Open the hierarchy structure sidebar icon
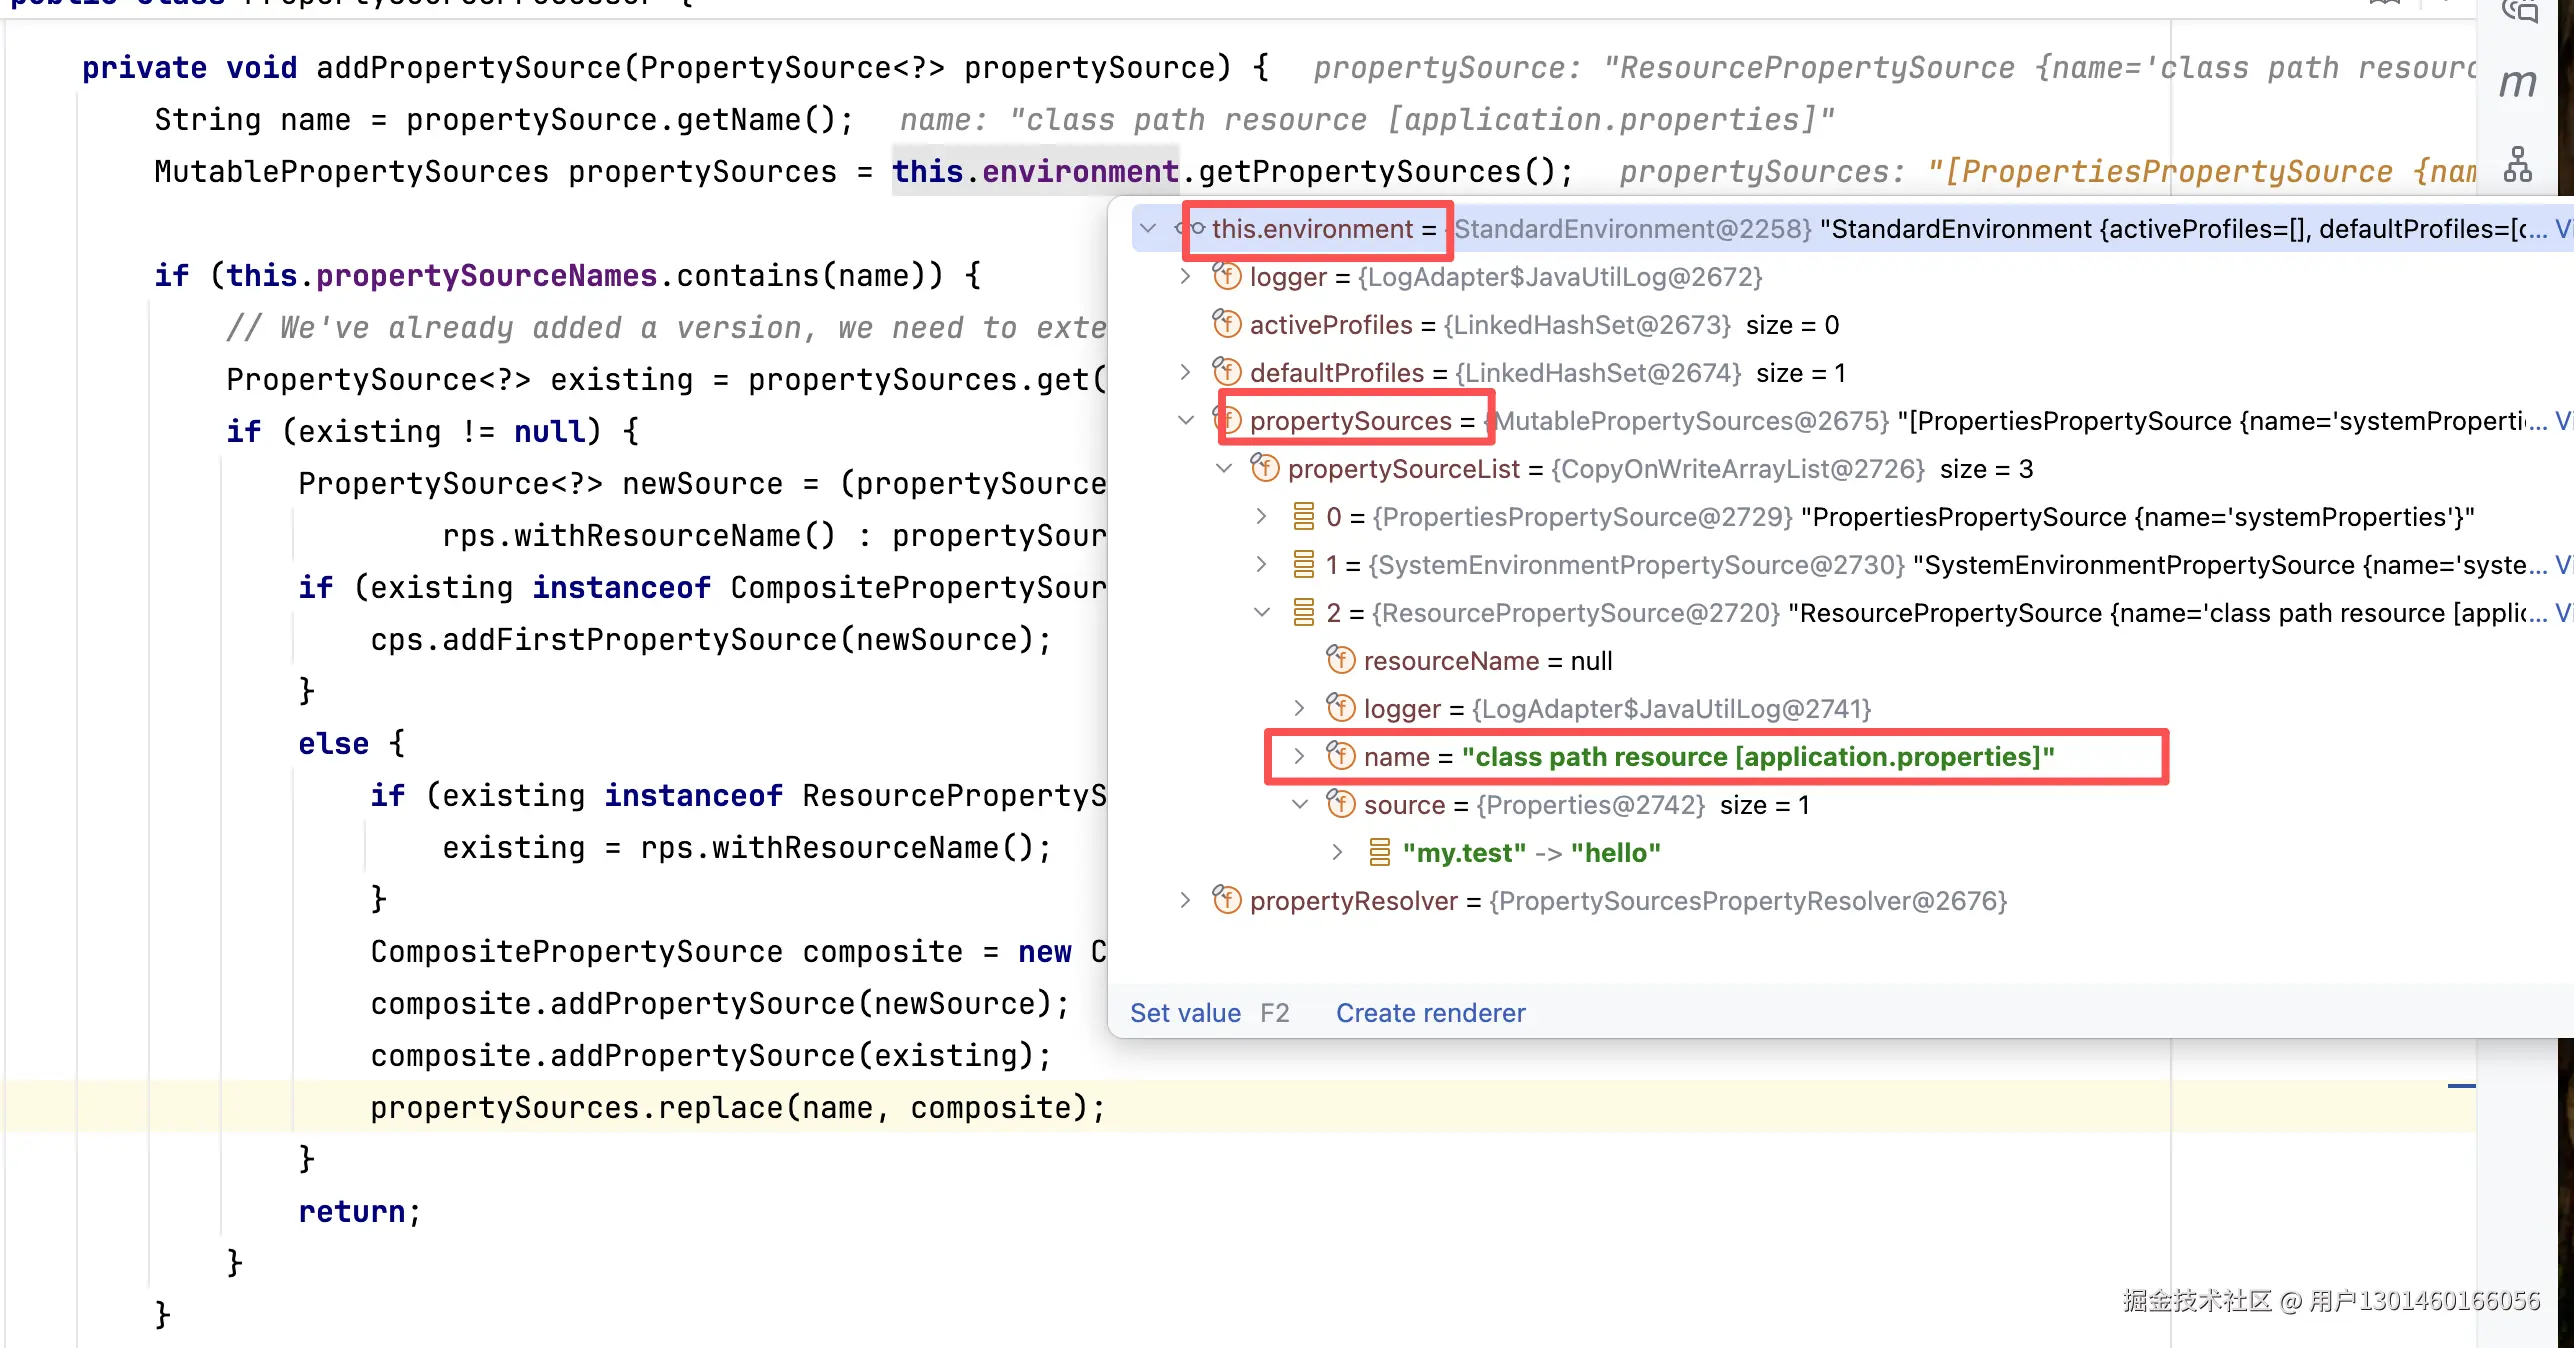 2518,164
